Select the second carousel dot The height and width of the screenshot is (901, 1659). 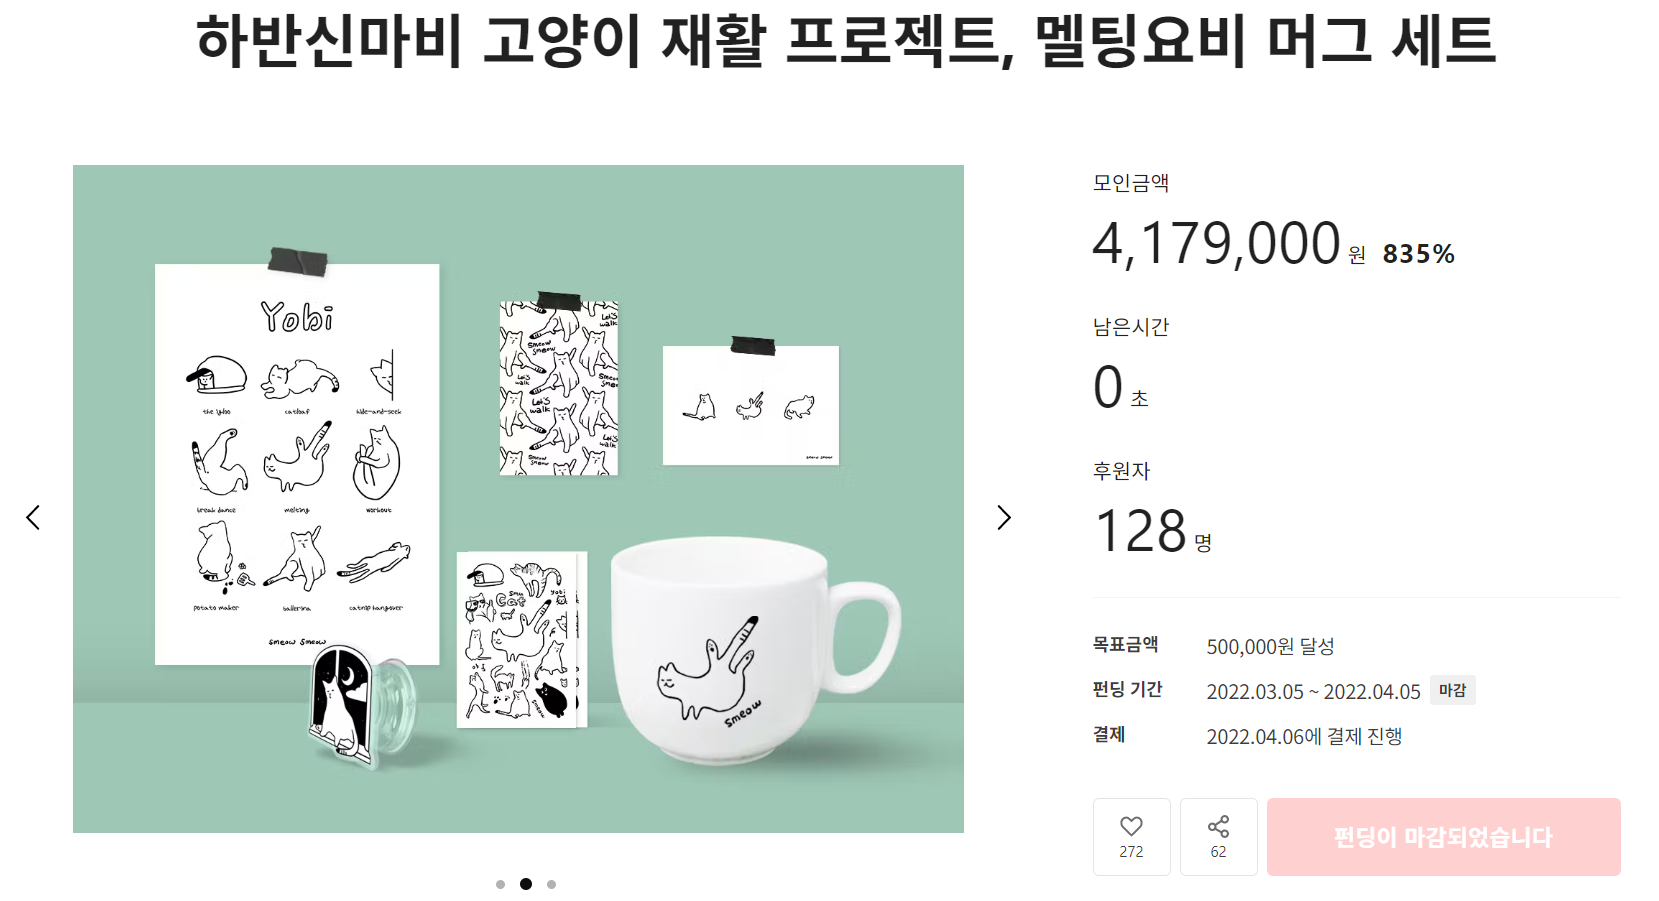526,884
